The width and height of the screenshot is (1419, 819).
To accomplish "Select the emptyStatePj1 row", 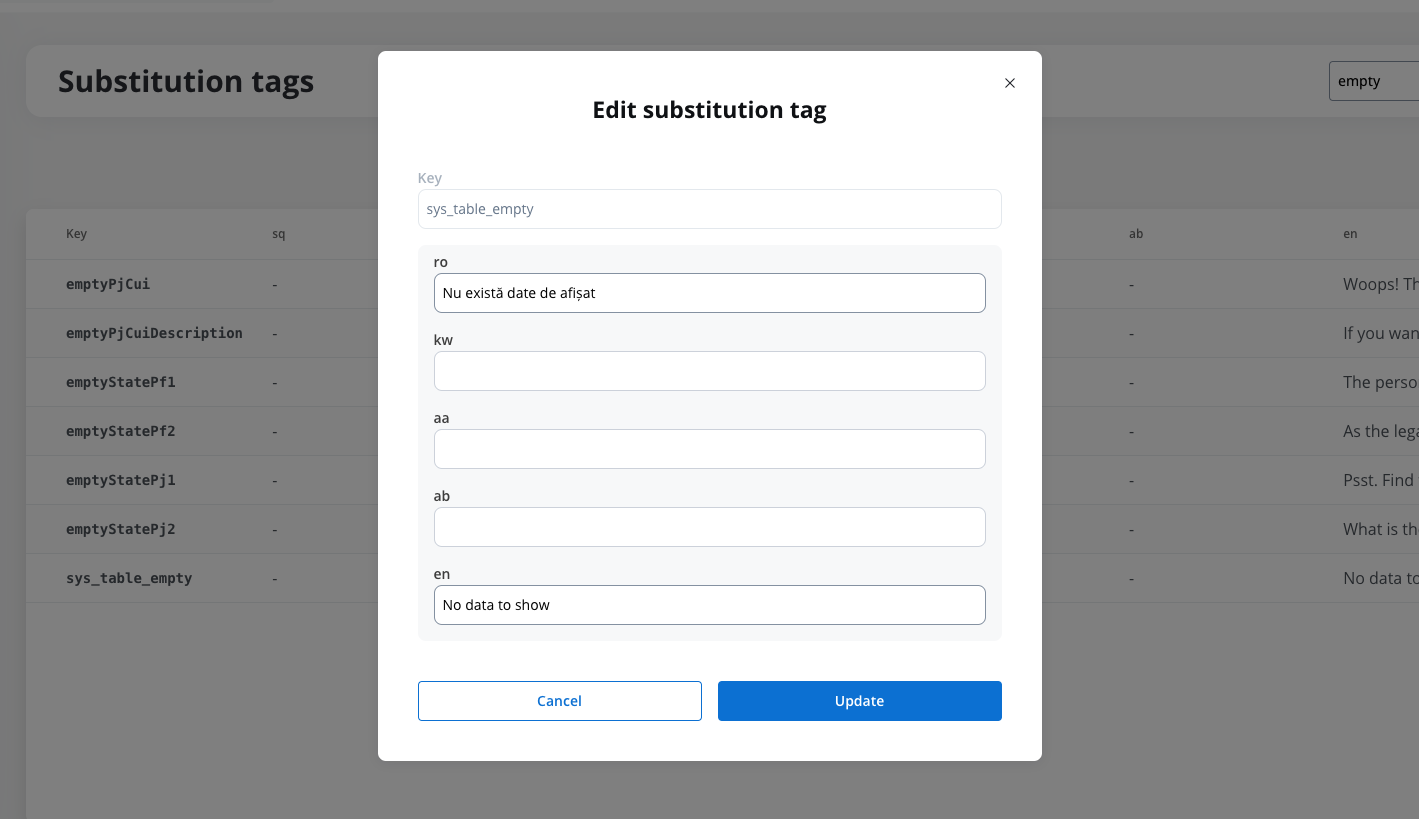I will pyautogui.click(x=722, y=480).
